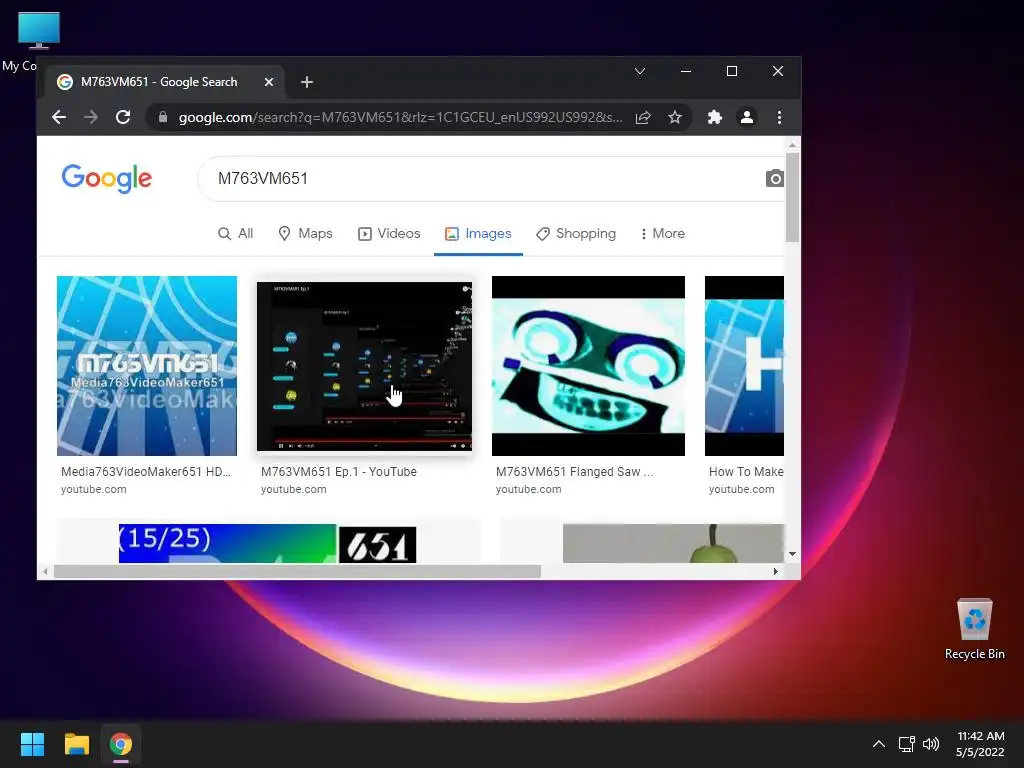Switch to the Videos tab

point(389,234)
